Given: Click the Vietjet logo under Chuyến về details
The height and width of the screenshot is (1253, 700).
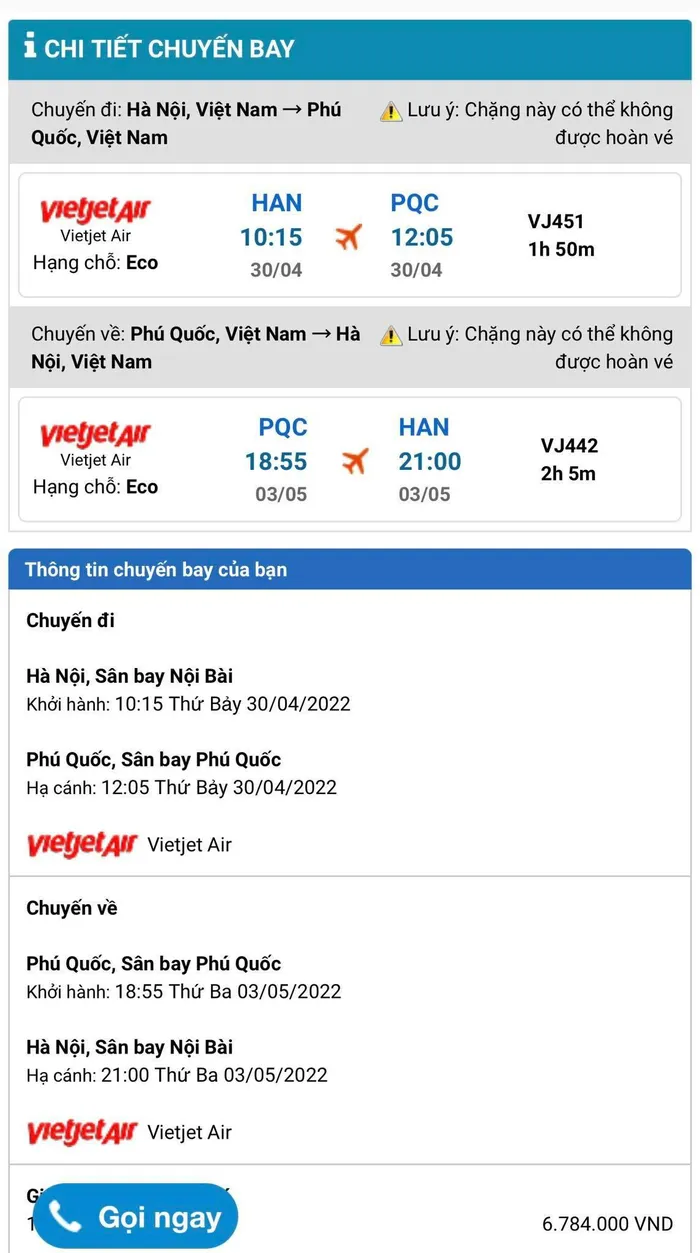Looking at the screenshot, I should pyautogui.click(x=81, y=1133).
